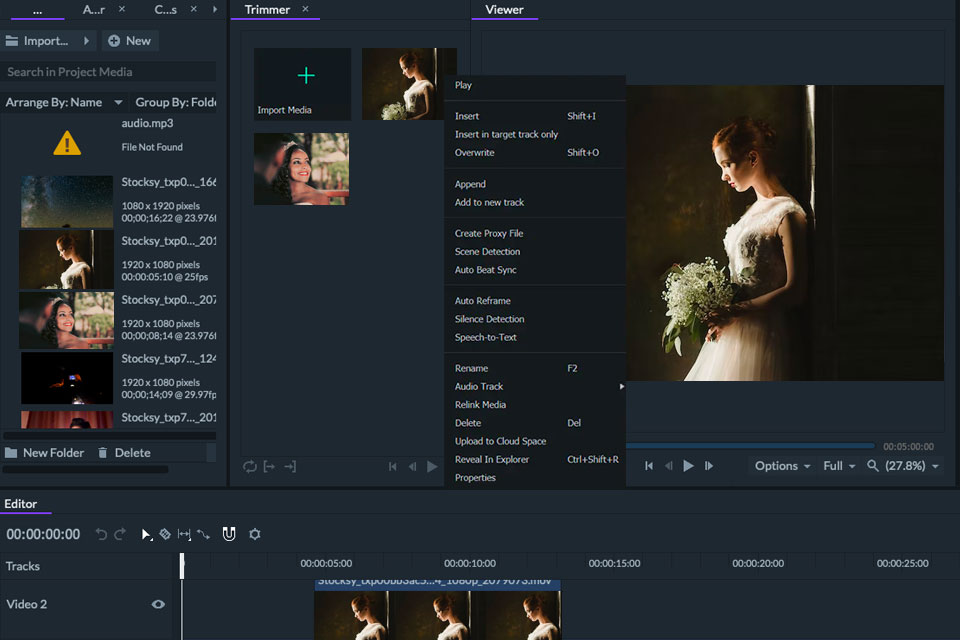Screen dimensions: 960x640
Task: Toggle loop playback icon in Trimmer
Action: tap(250, 467)
